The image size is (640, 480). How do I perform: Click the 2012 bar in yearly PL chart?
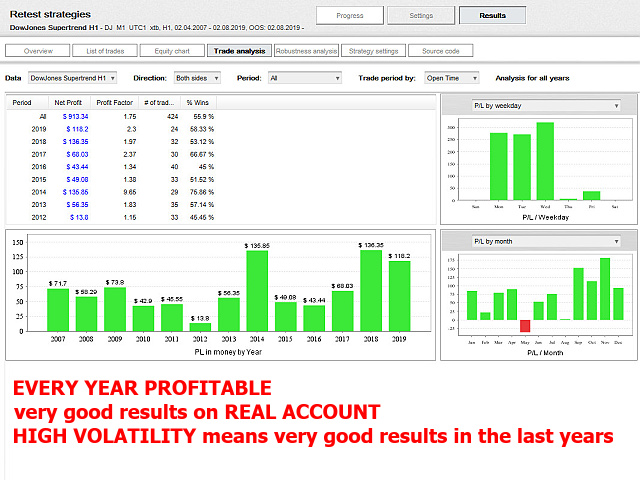(200, 327)
